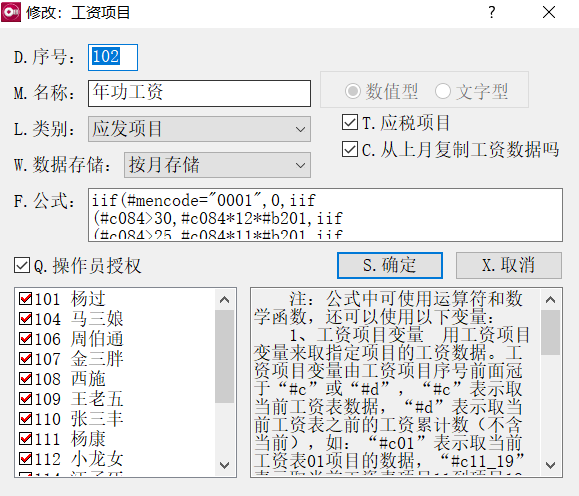The image size is (579, 496).
Task: Click notes panel scroll up arrow
Action: [x=551, y=300]
